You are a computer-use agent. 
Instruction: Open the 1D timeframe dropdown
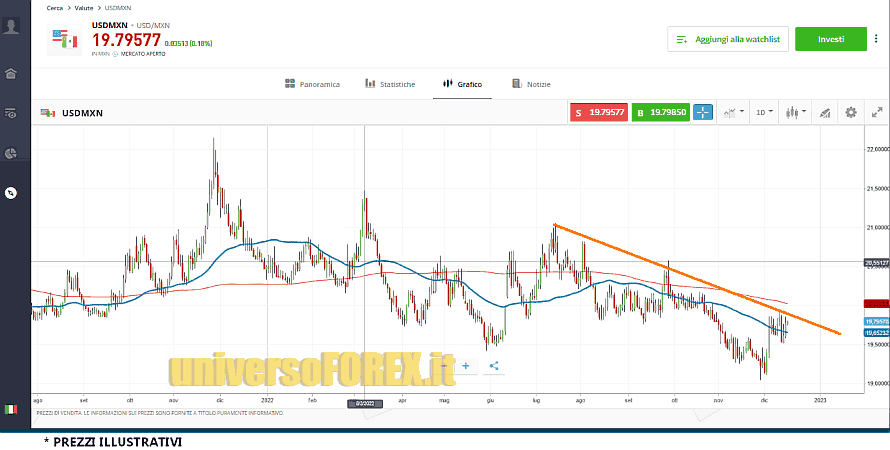(x=764, y=112)
